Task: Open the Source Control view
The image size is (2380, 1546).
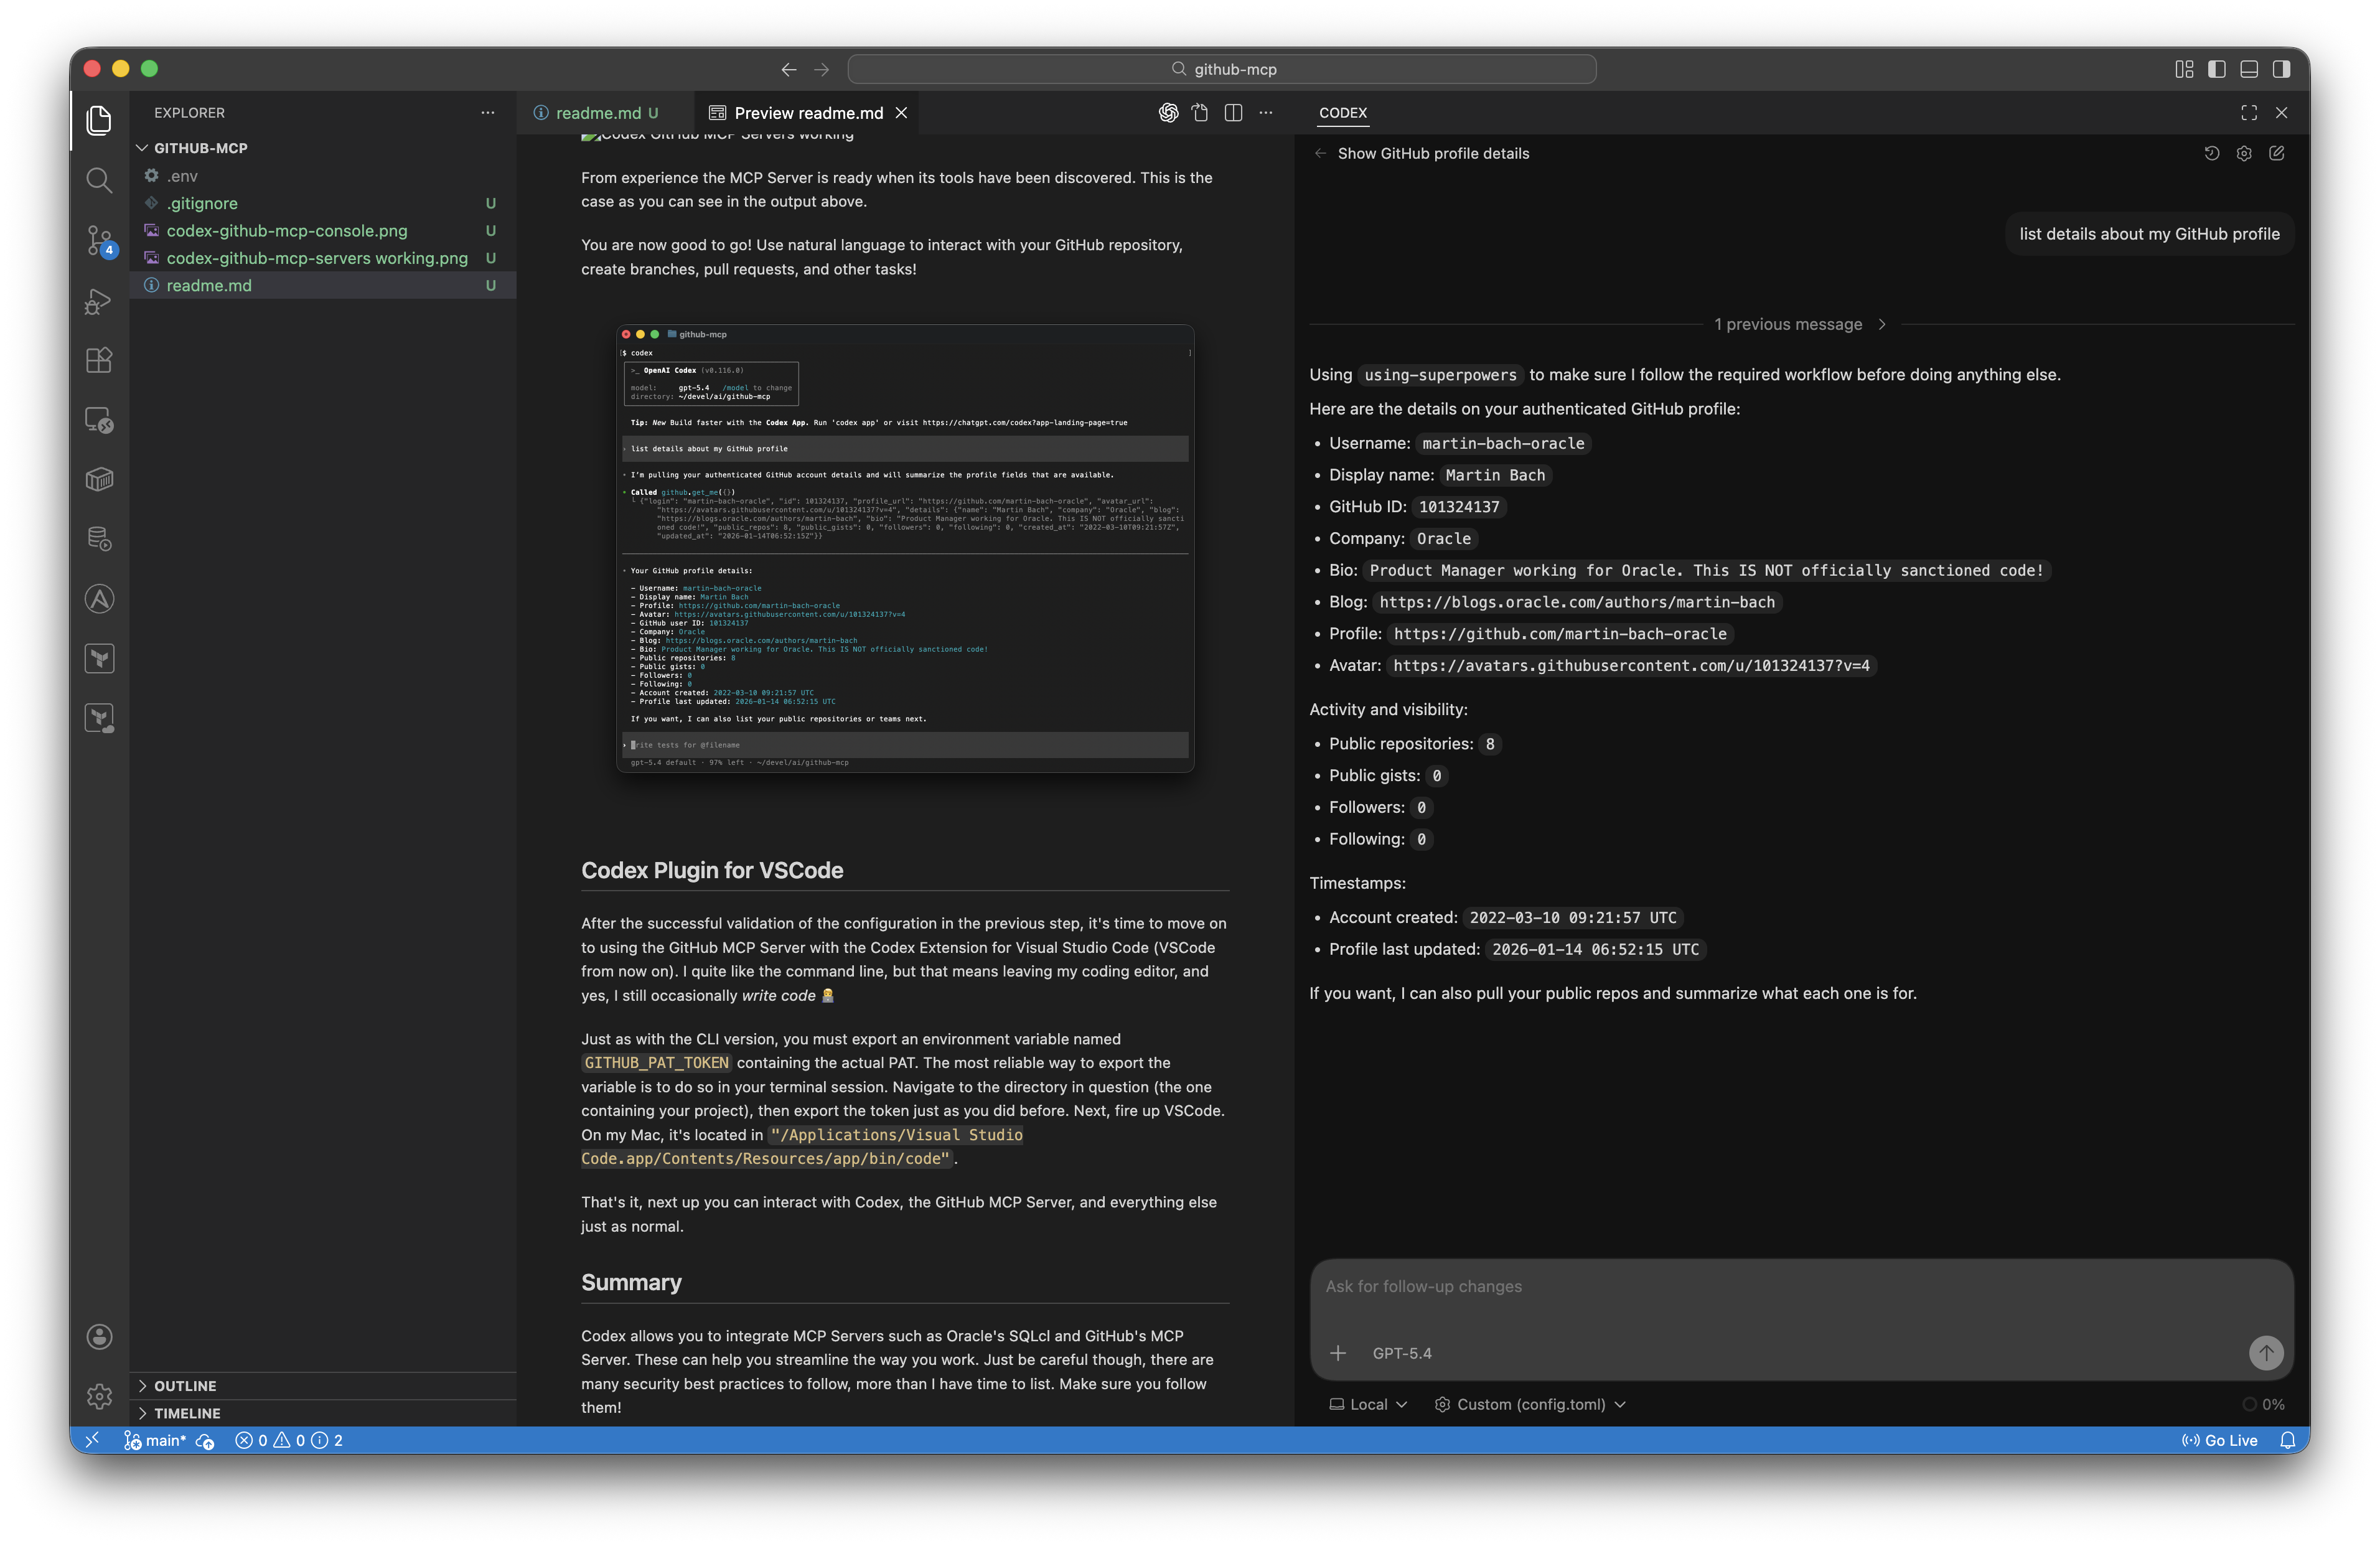Action: [99, 240]
